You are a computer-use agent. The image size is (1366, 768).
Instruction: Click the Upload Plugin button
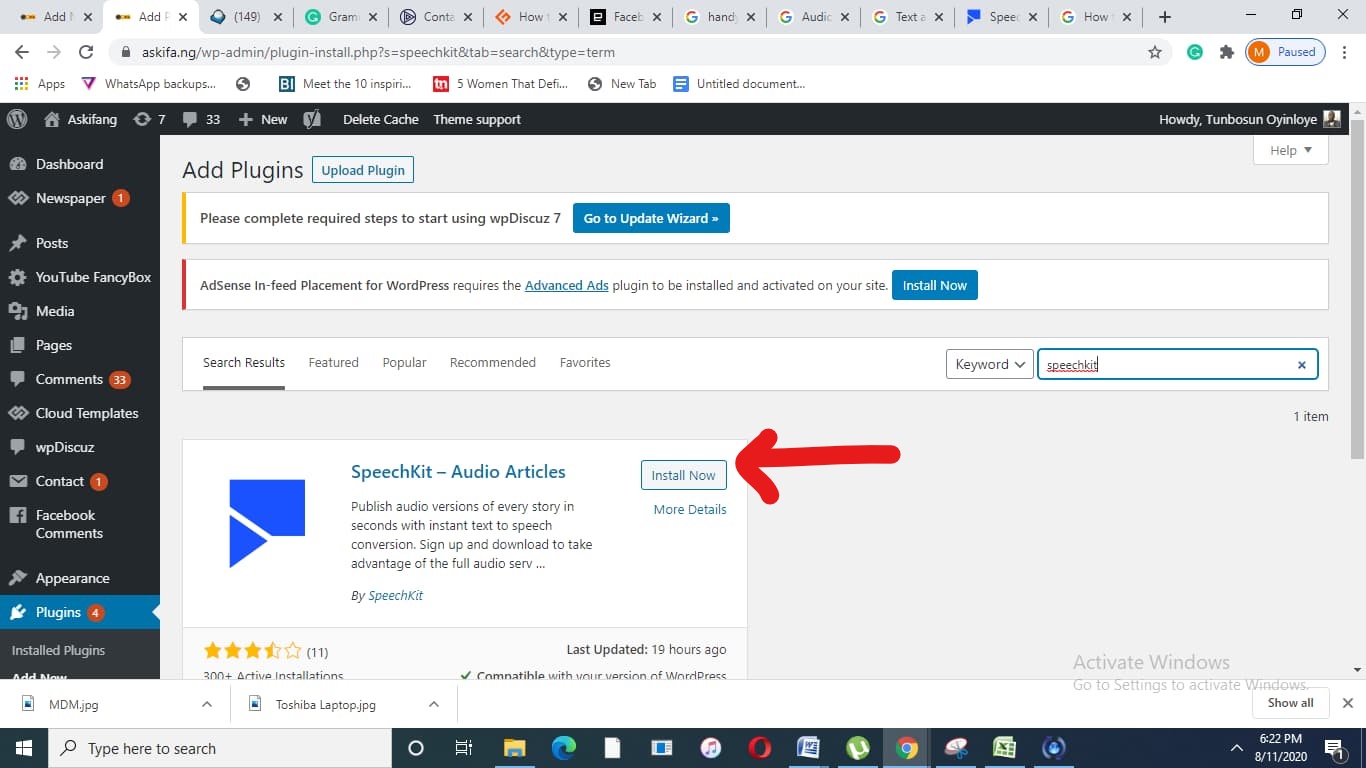pyautogui.click(x=363, y=170)
